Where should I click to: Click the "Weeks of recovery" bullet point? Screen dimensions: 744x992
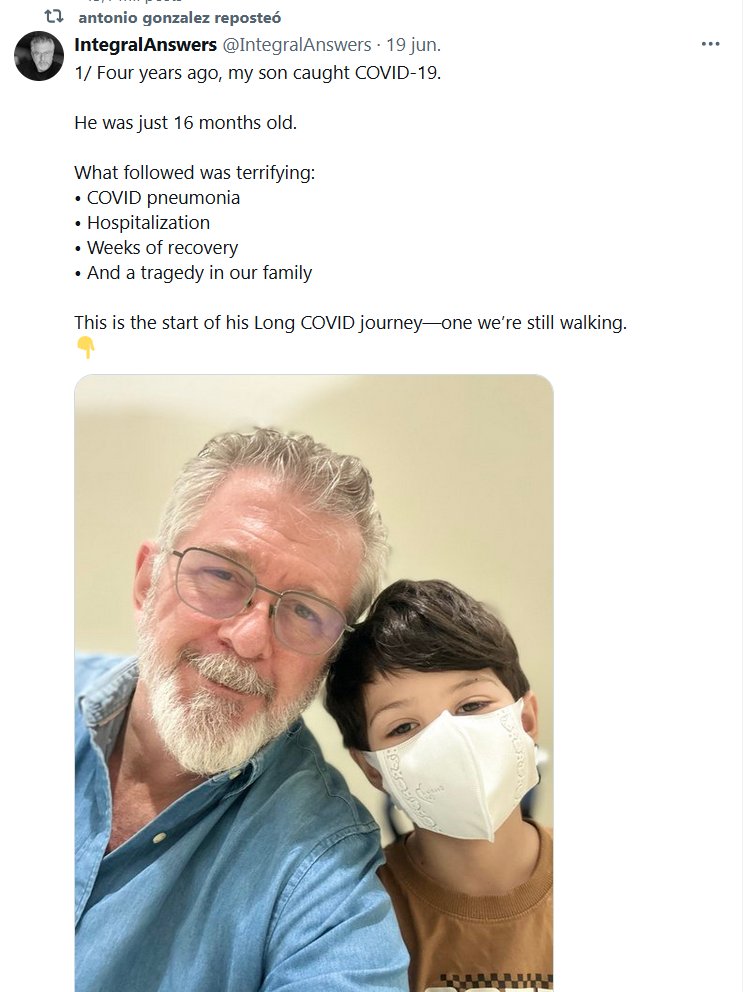coord(162,248)
